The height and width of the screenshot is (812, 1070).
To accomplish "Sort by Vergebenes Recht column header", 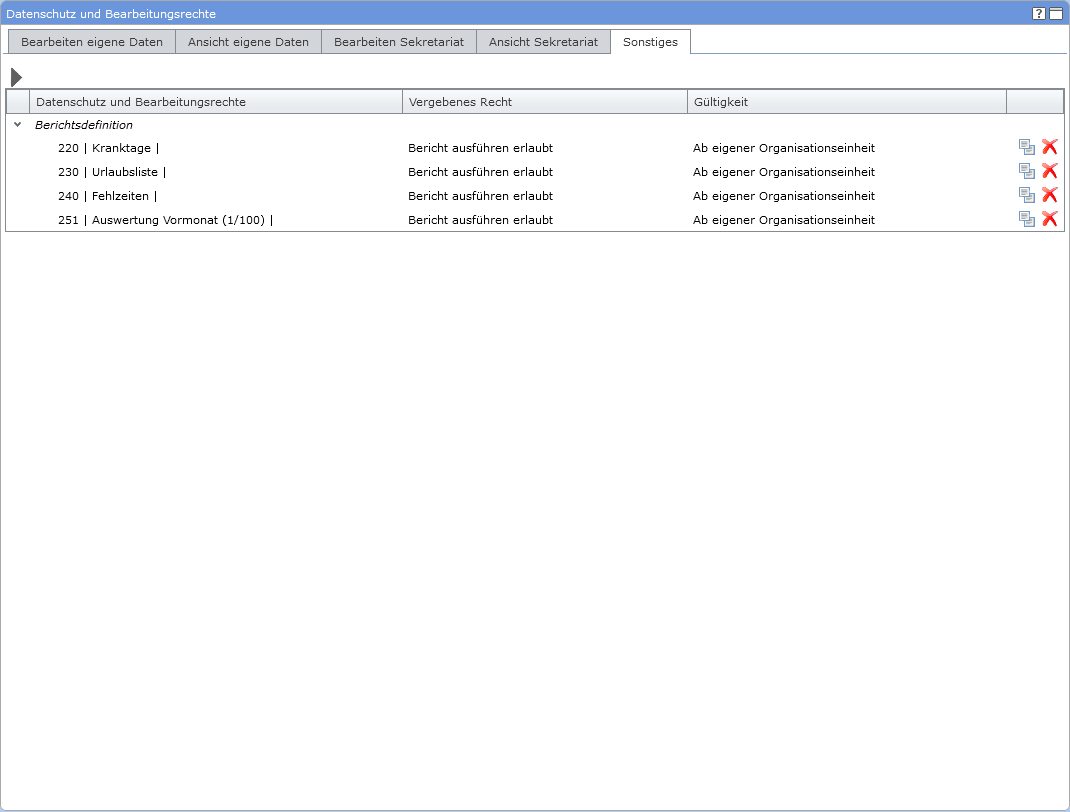I will point(545,102).
